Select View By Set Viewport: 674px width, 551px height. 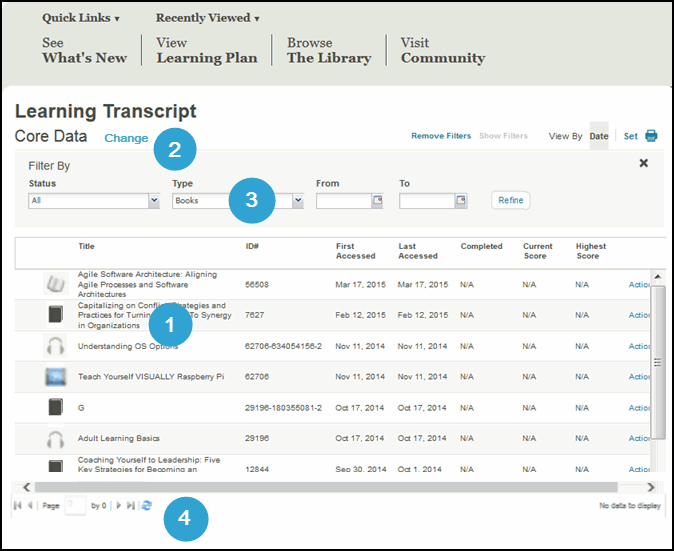tap(630, 136)
